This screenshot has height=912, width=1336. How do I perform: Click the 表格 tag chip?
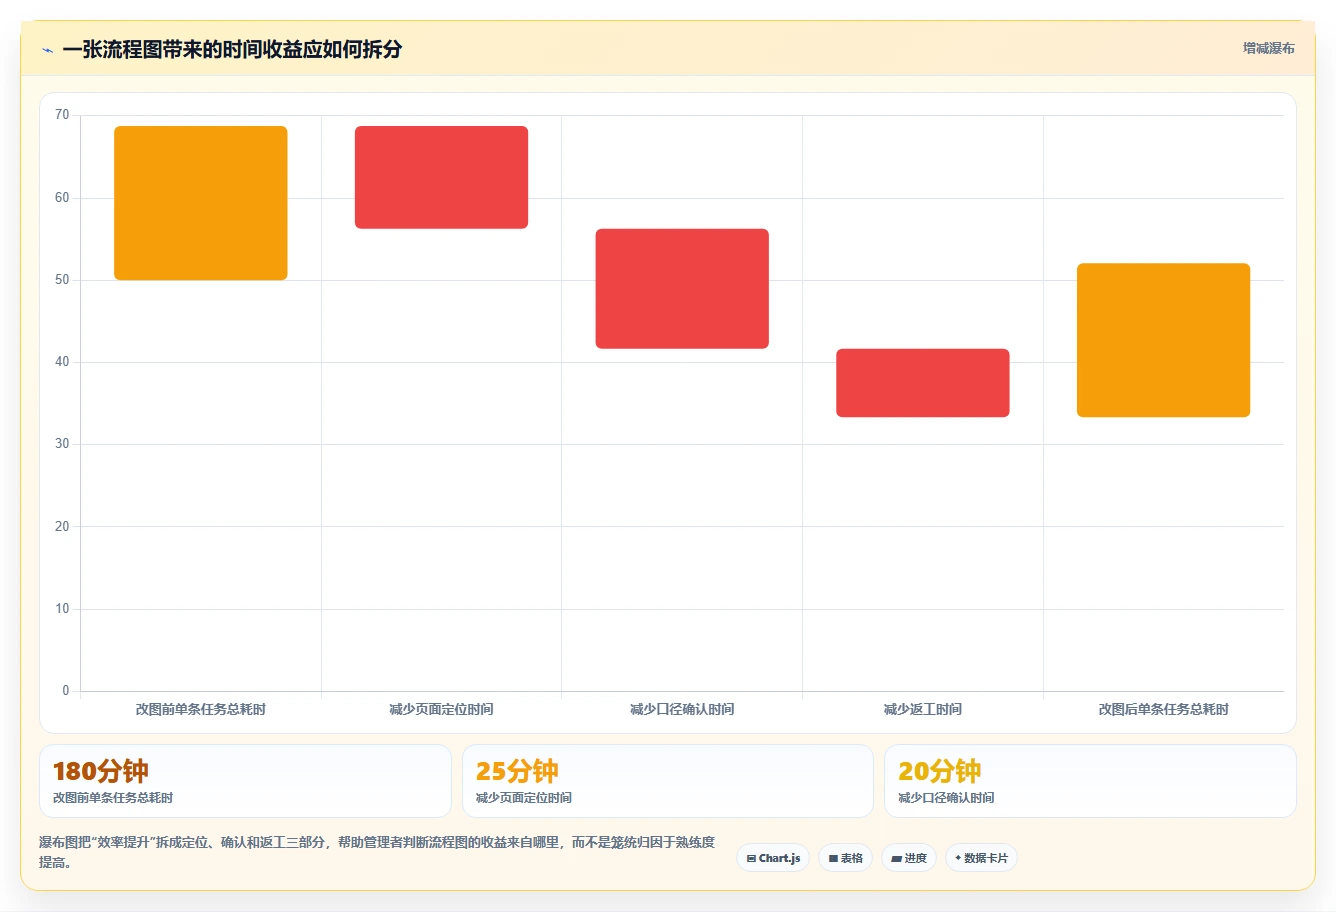tap(845, 858)
